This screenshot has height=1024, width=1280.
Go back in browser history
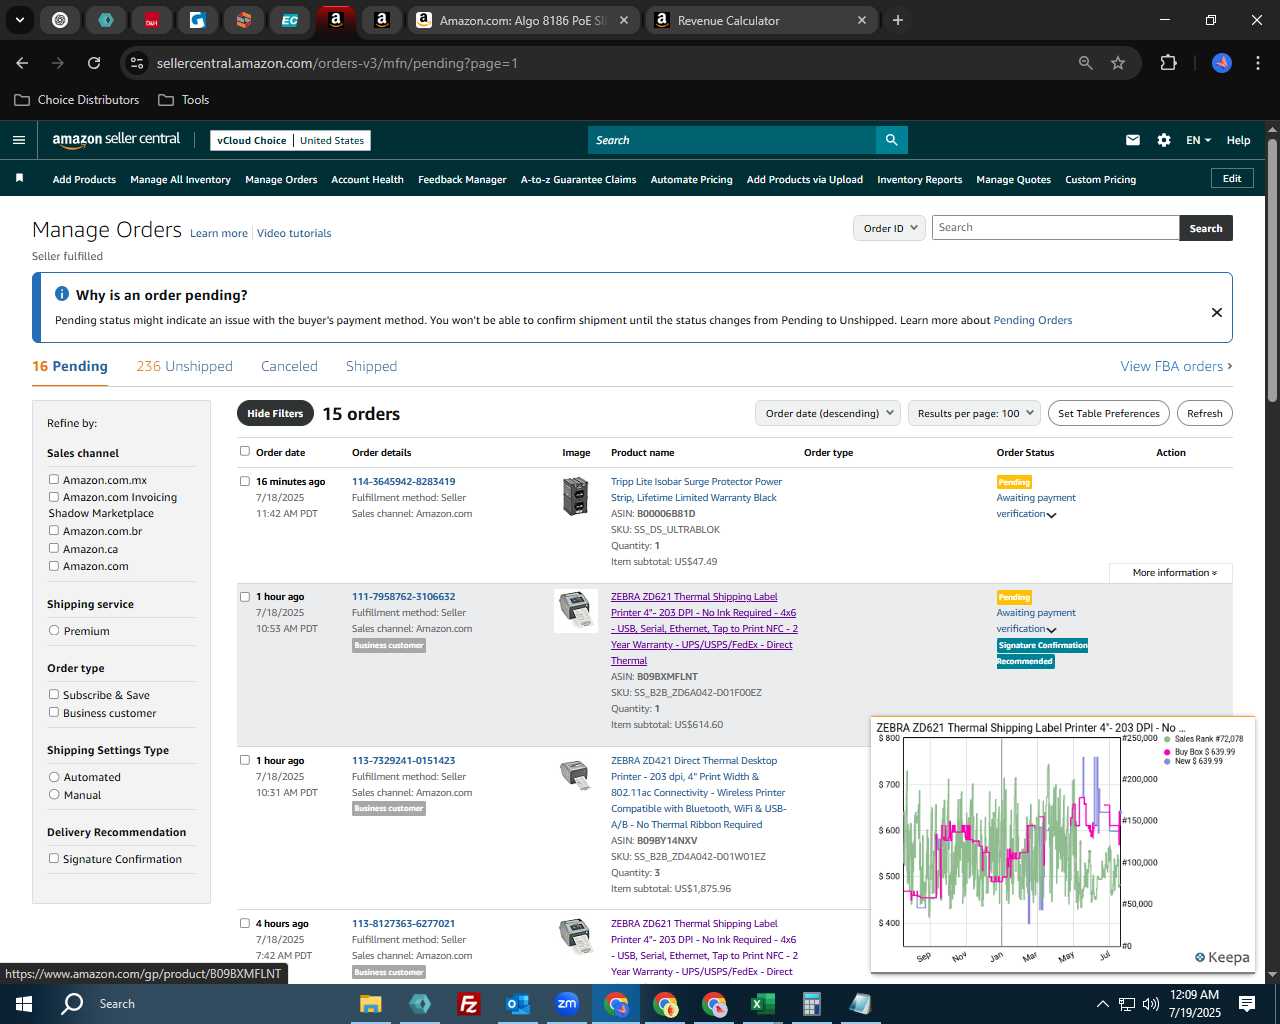(x=22, y=63)
